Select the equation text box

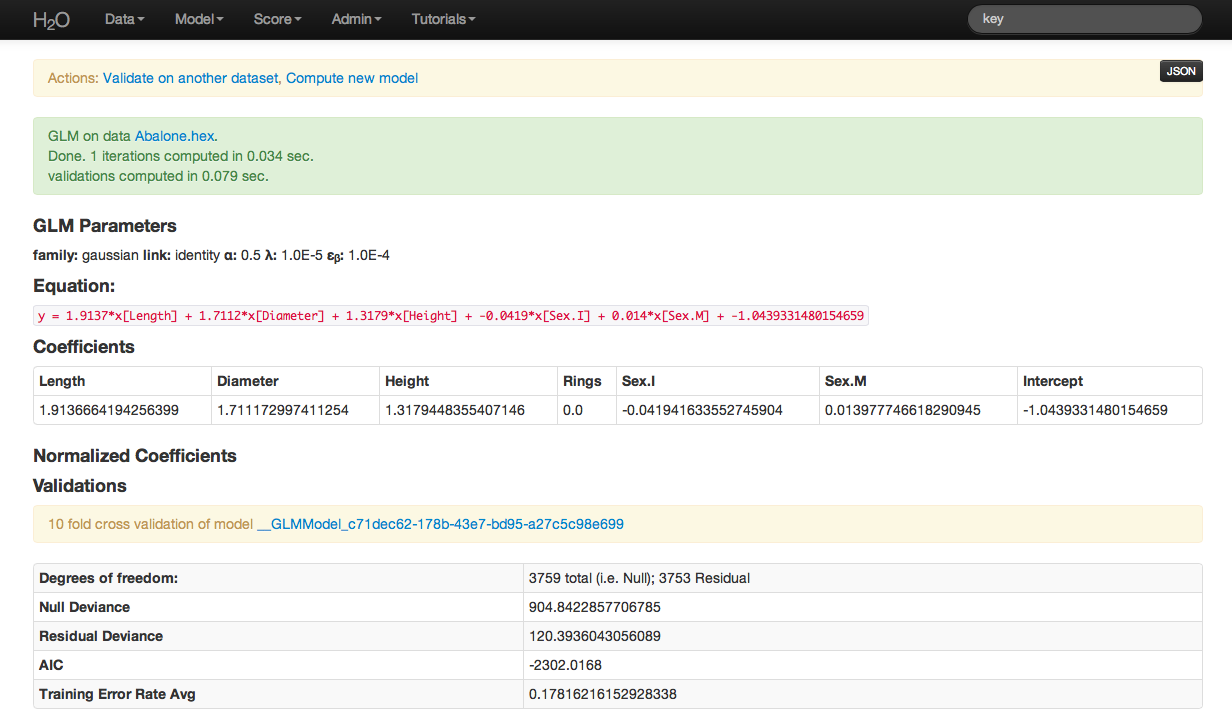450,315
